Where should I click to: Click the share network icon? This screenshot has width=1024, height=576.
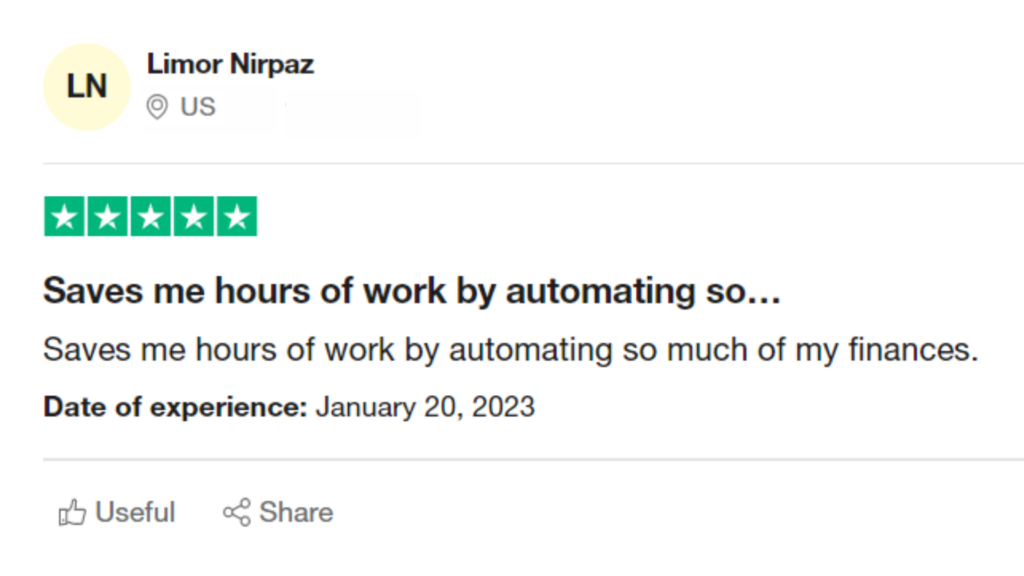click(x=236, y=512)
